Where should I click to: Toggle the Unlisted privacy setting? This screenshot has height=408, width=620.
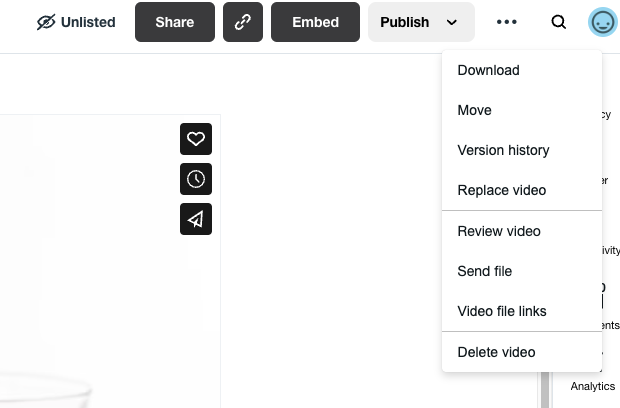click(76, 22)
